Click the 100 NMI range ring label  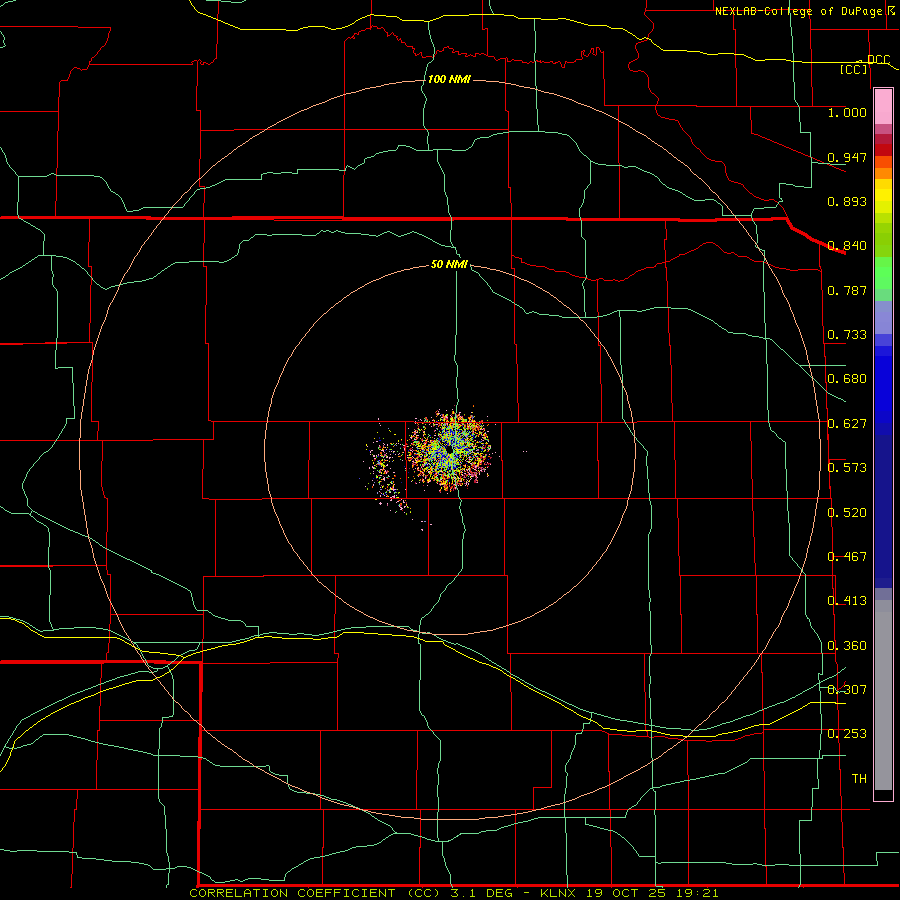tap(449, 79)
